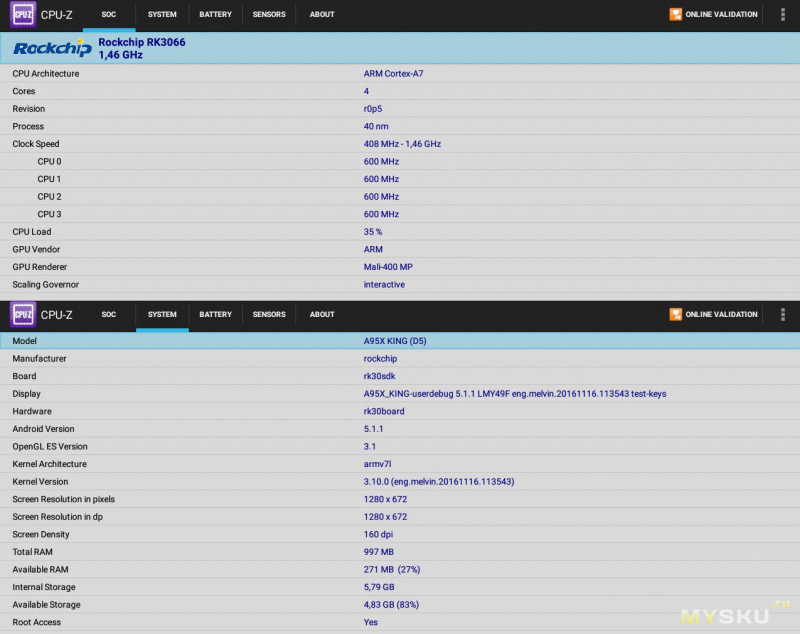Click the Screen Density value 160 dpi
This screenshot has width=800, height=634.
378,535
